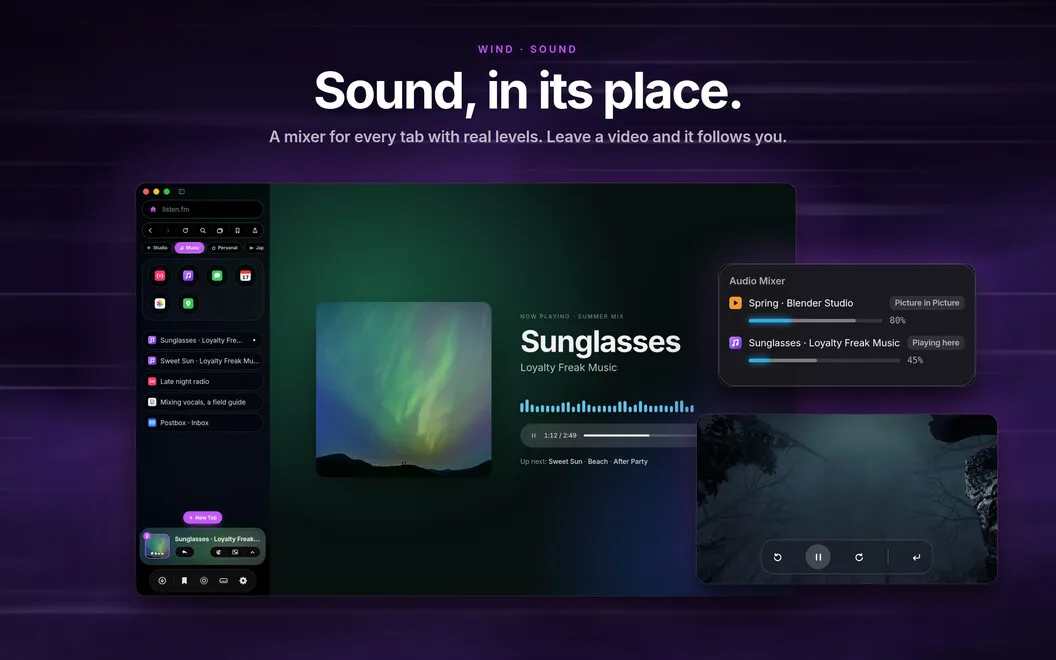
Task: Open the purple Music pinned app
Action: coord(189,275)
